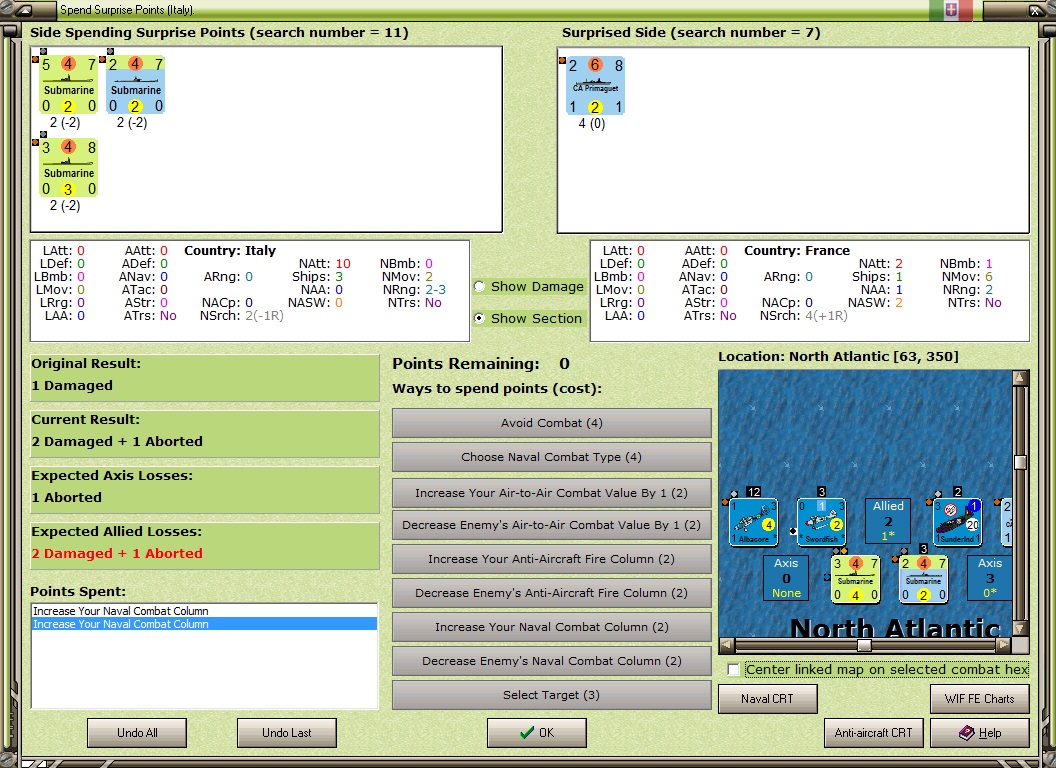This screenshot has width=1056, height=768.
Task: Click yellow submarine 3-4-7 on map
Action: point(855,579)
